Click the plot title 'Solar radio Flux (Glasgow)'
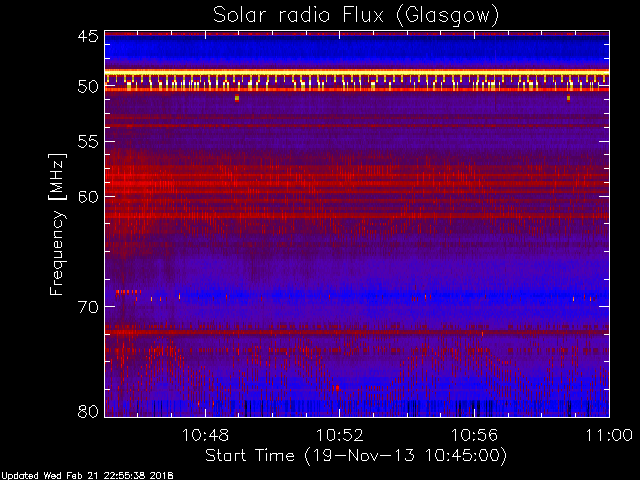The height and width of the screenshot is (480, 640). tap(356, 16)
